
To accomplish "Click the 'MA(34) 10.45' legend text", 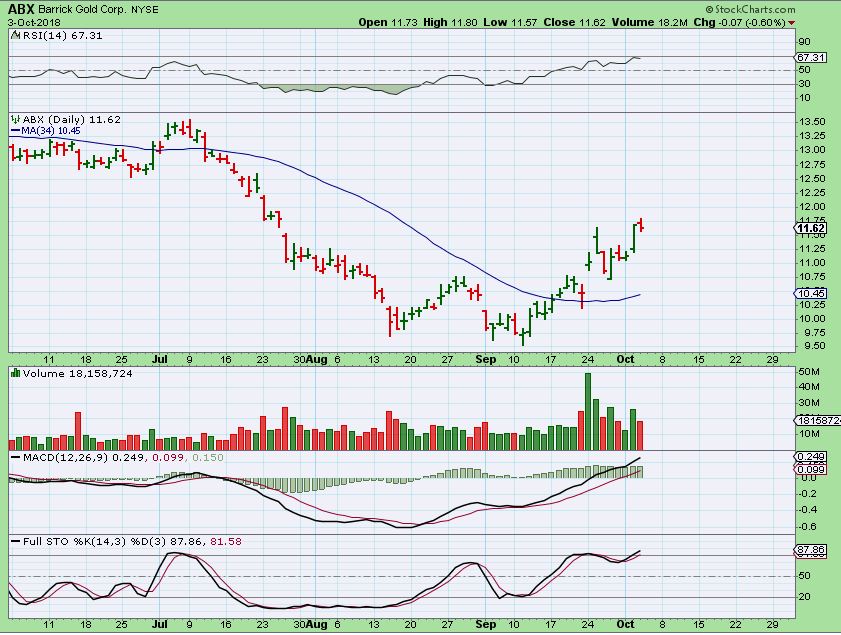I will click(51, 130).
